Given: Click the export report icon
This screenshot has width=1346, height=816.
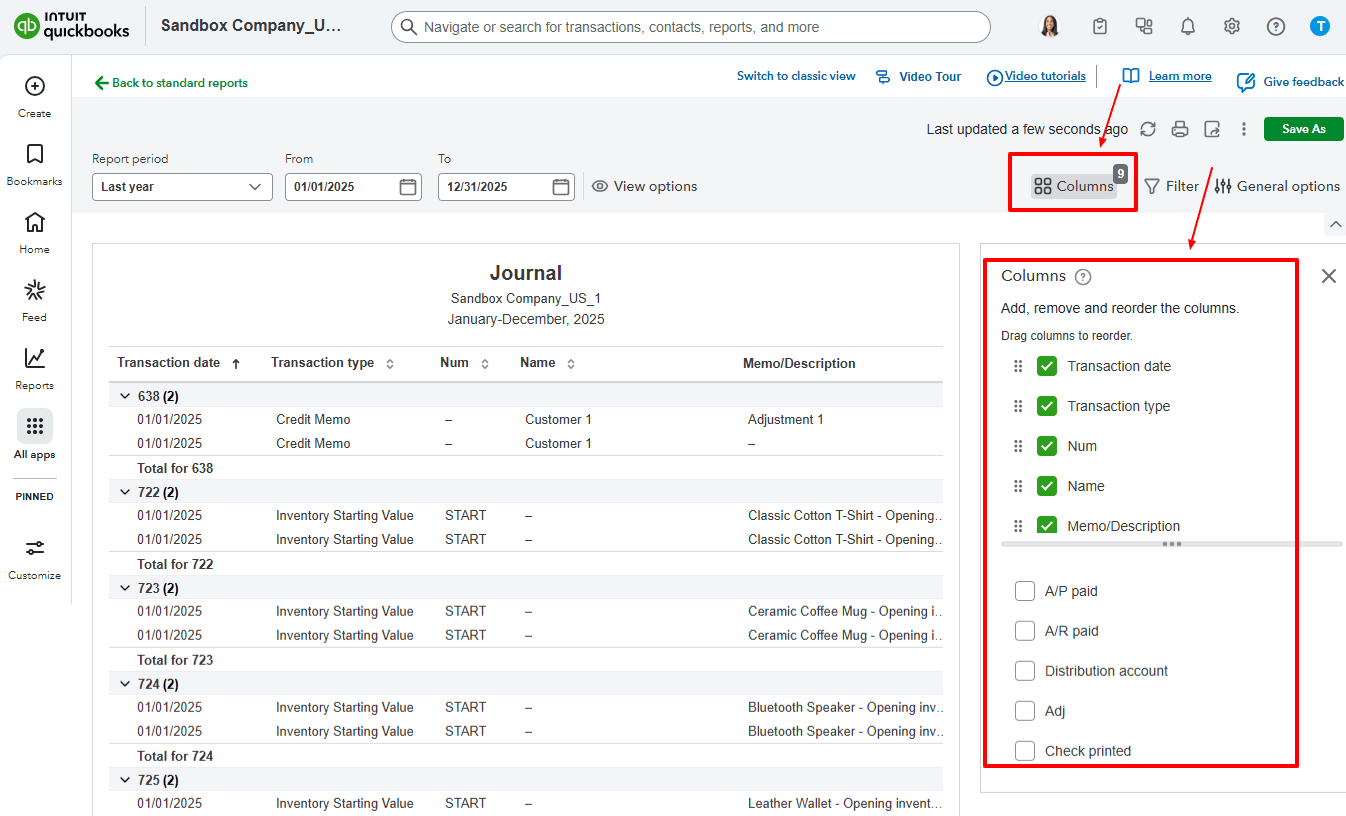Looking at the screenshot, I should pyautogui.click(x=1212, y=129).
